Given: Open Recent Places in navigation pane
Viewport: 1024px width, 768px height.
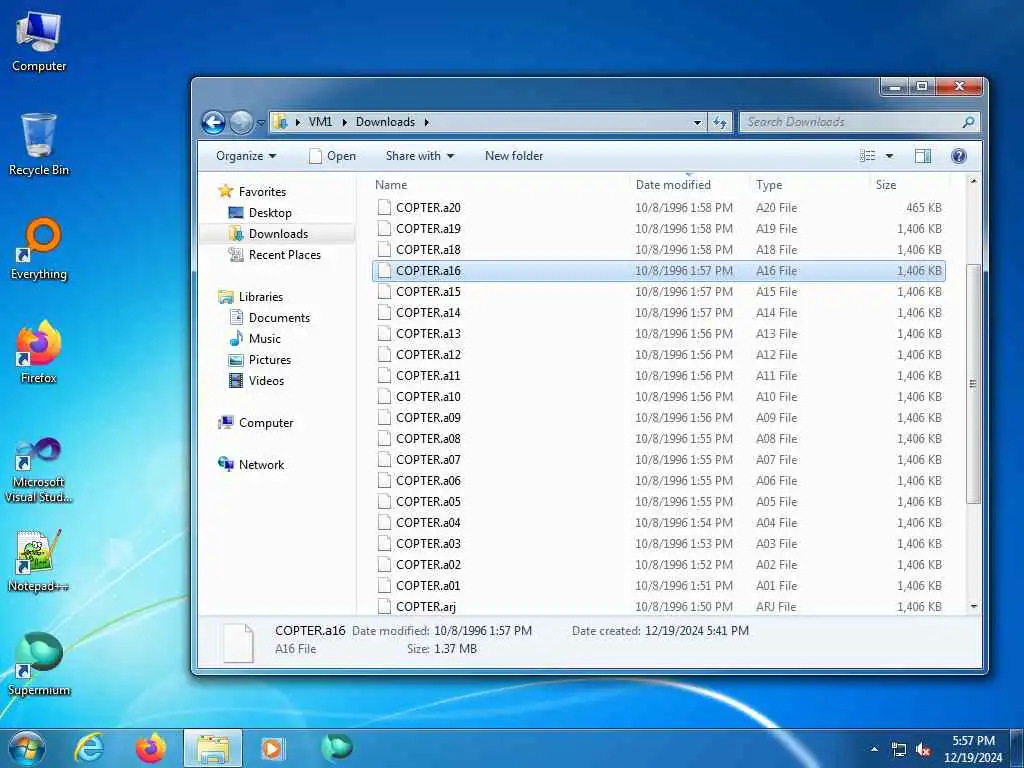Looking at the screenshot, I should [x=285, y=255].
